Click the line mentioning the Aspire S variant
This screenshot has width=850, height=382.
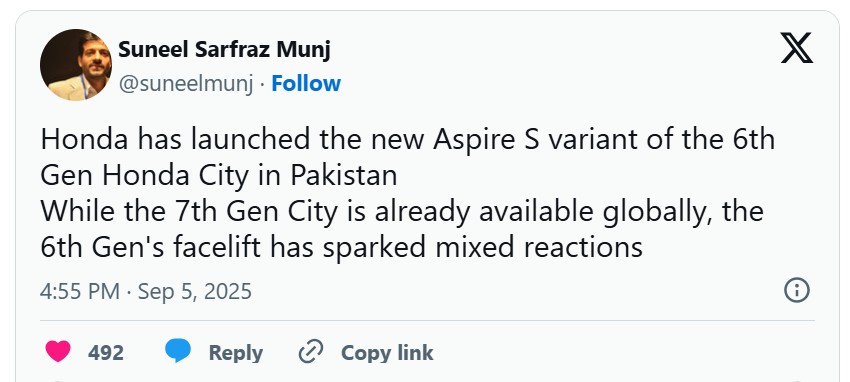tap(408, 139)
